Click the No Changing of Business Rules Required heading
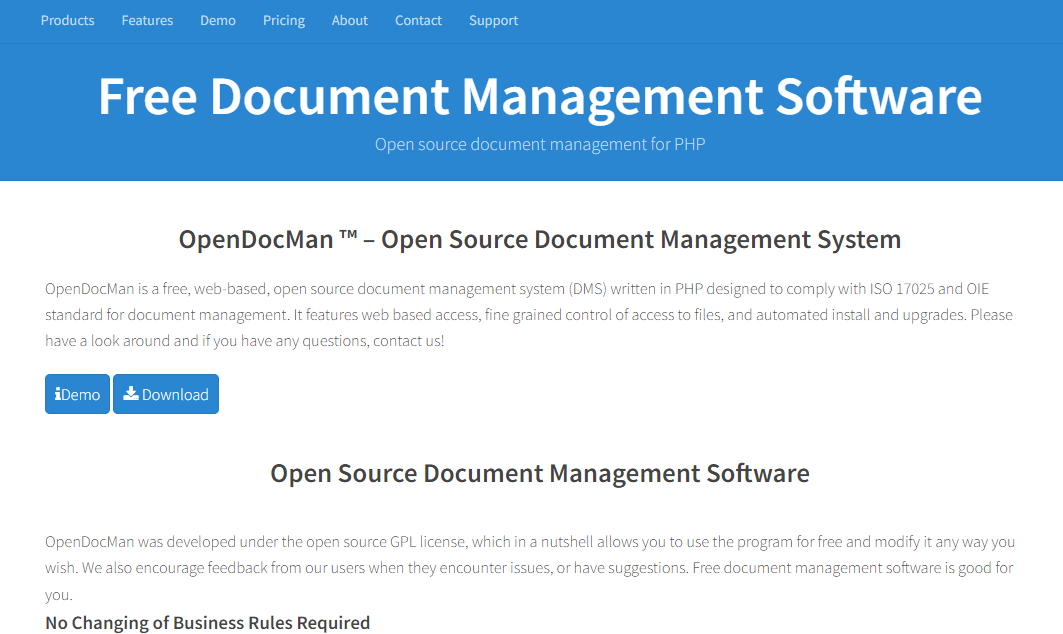The height and width of the screenshot is (634, 1063). [x=207, y=622]
